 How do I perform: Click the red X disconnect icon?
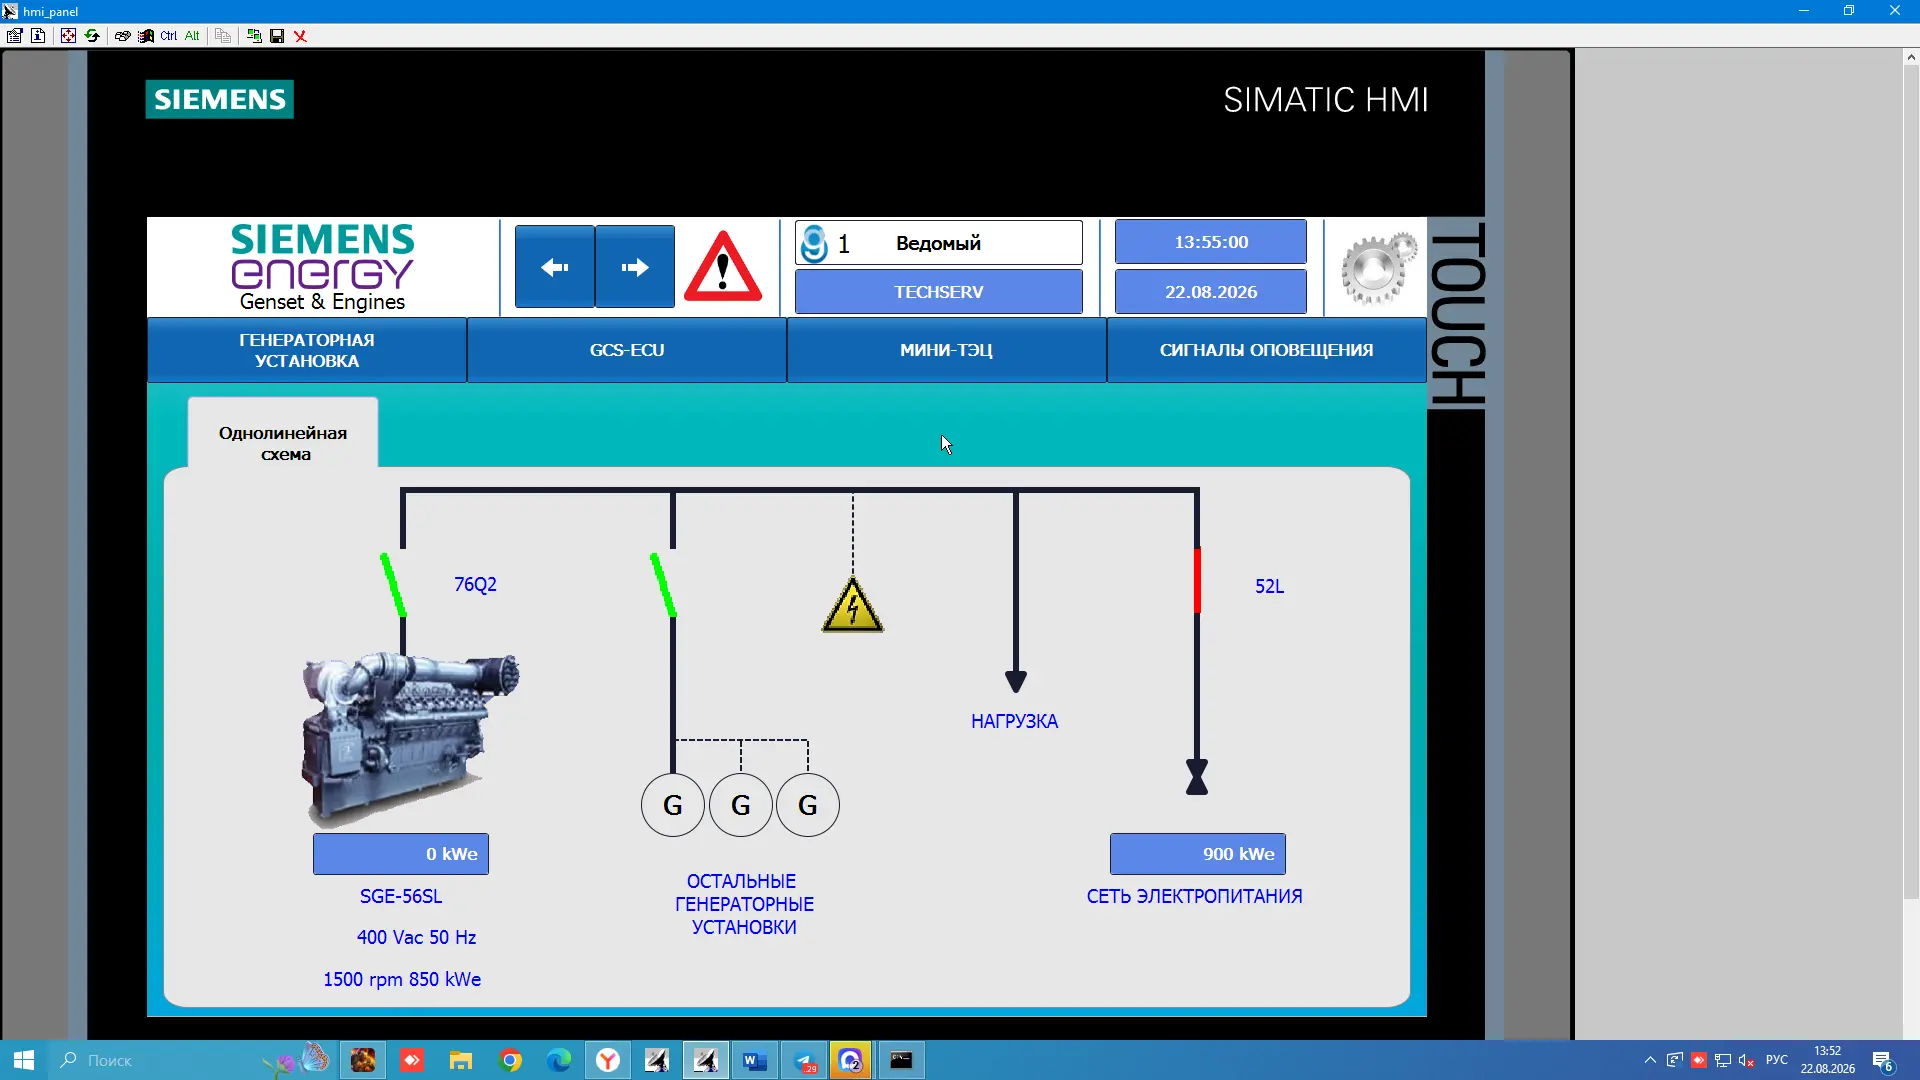point(300,36)
